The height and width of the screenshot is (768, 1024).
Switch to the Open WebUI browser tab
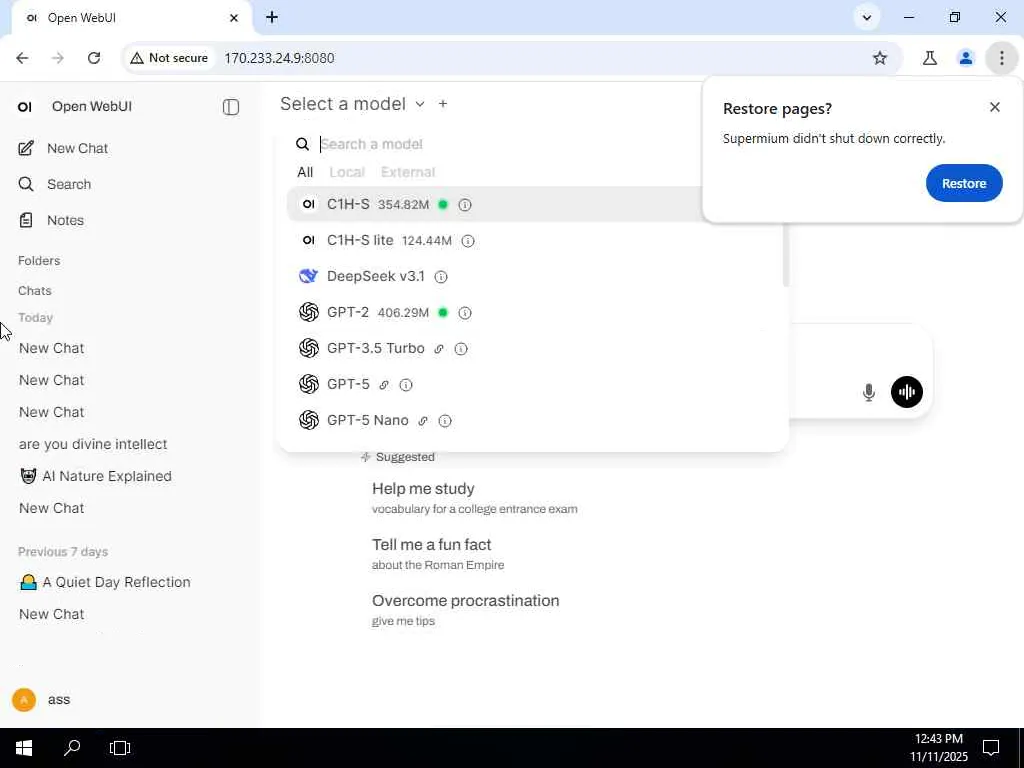(131, 18)
